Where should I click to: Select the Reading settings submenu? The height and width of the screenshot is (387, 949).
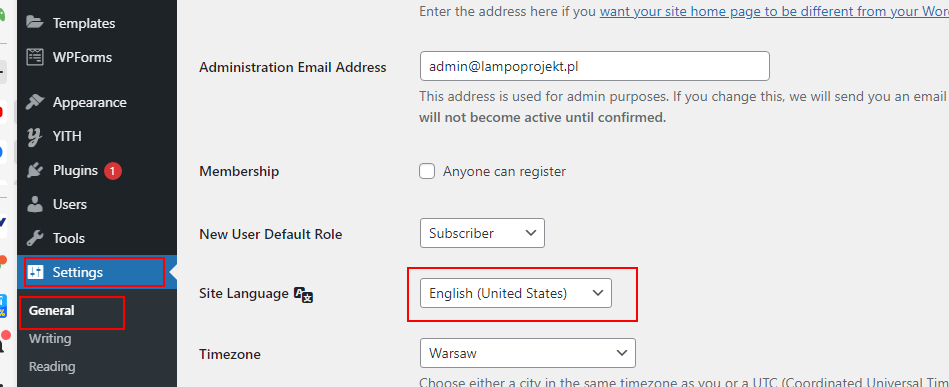click(52, 366)
